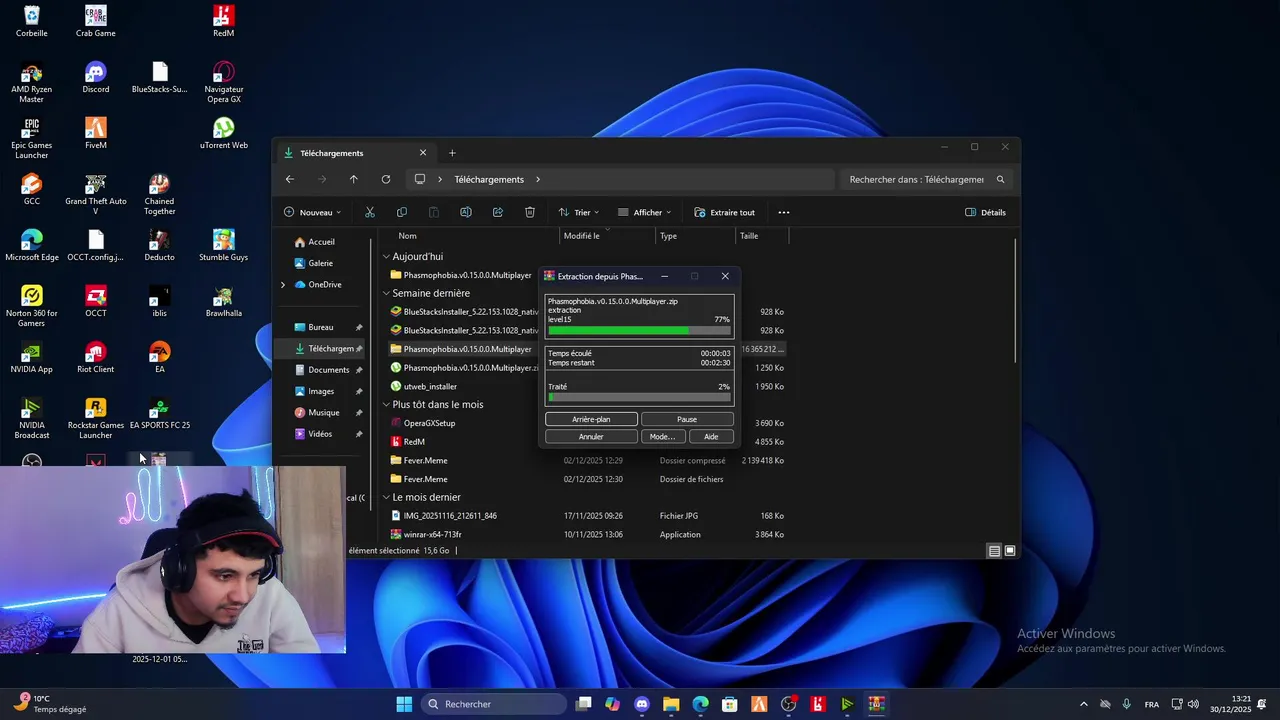The image size is (1280, 720).
Task: Open Rockstar Games Launcher desktop icon
Action: click(96, 418)
